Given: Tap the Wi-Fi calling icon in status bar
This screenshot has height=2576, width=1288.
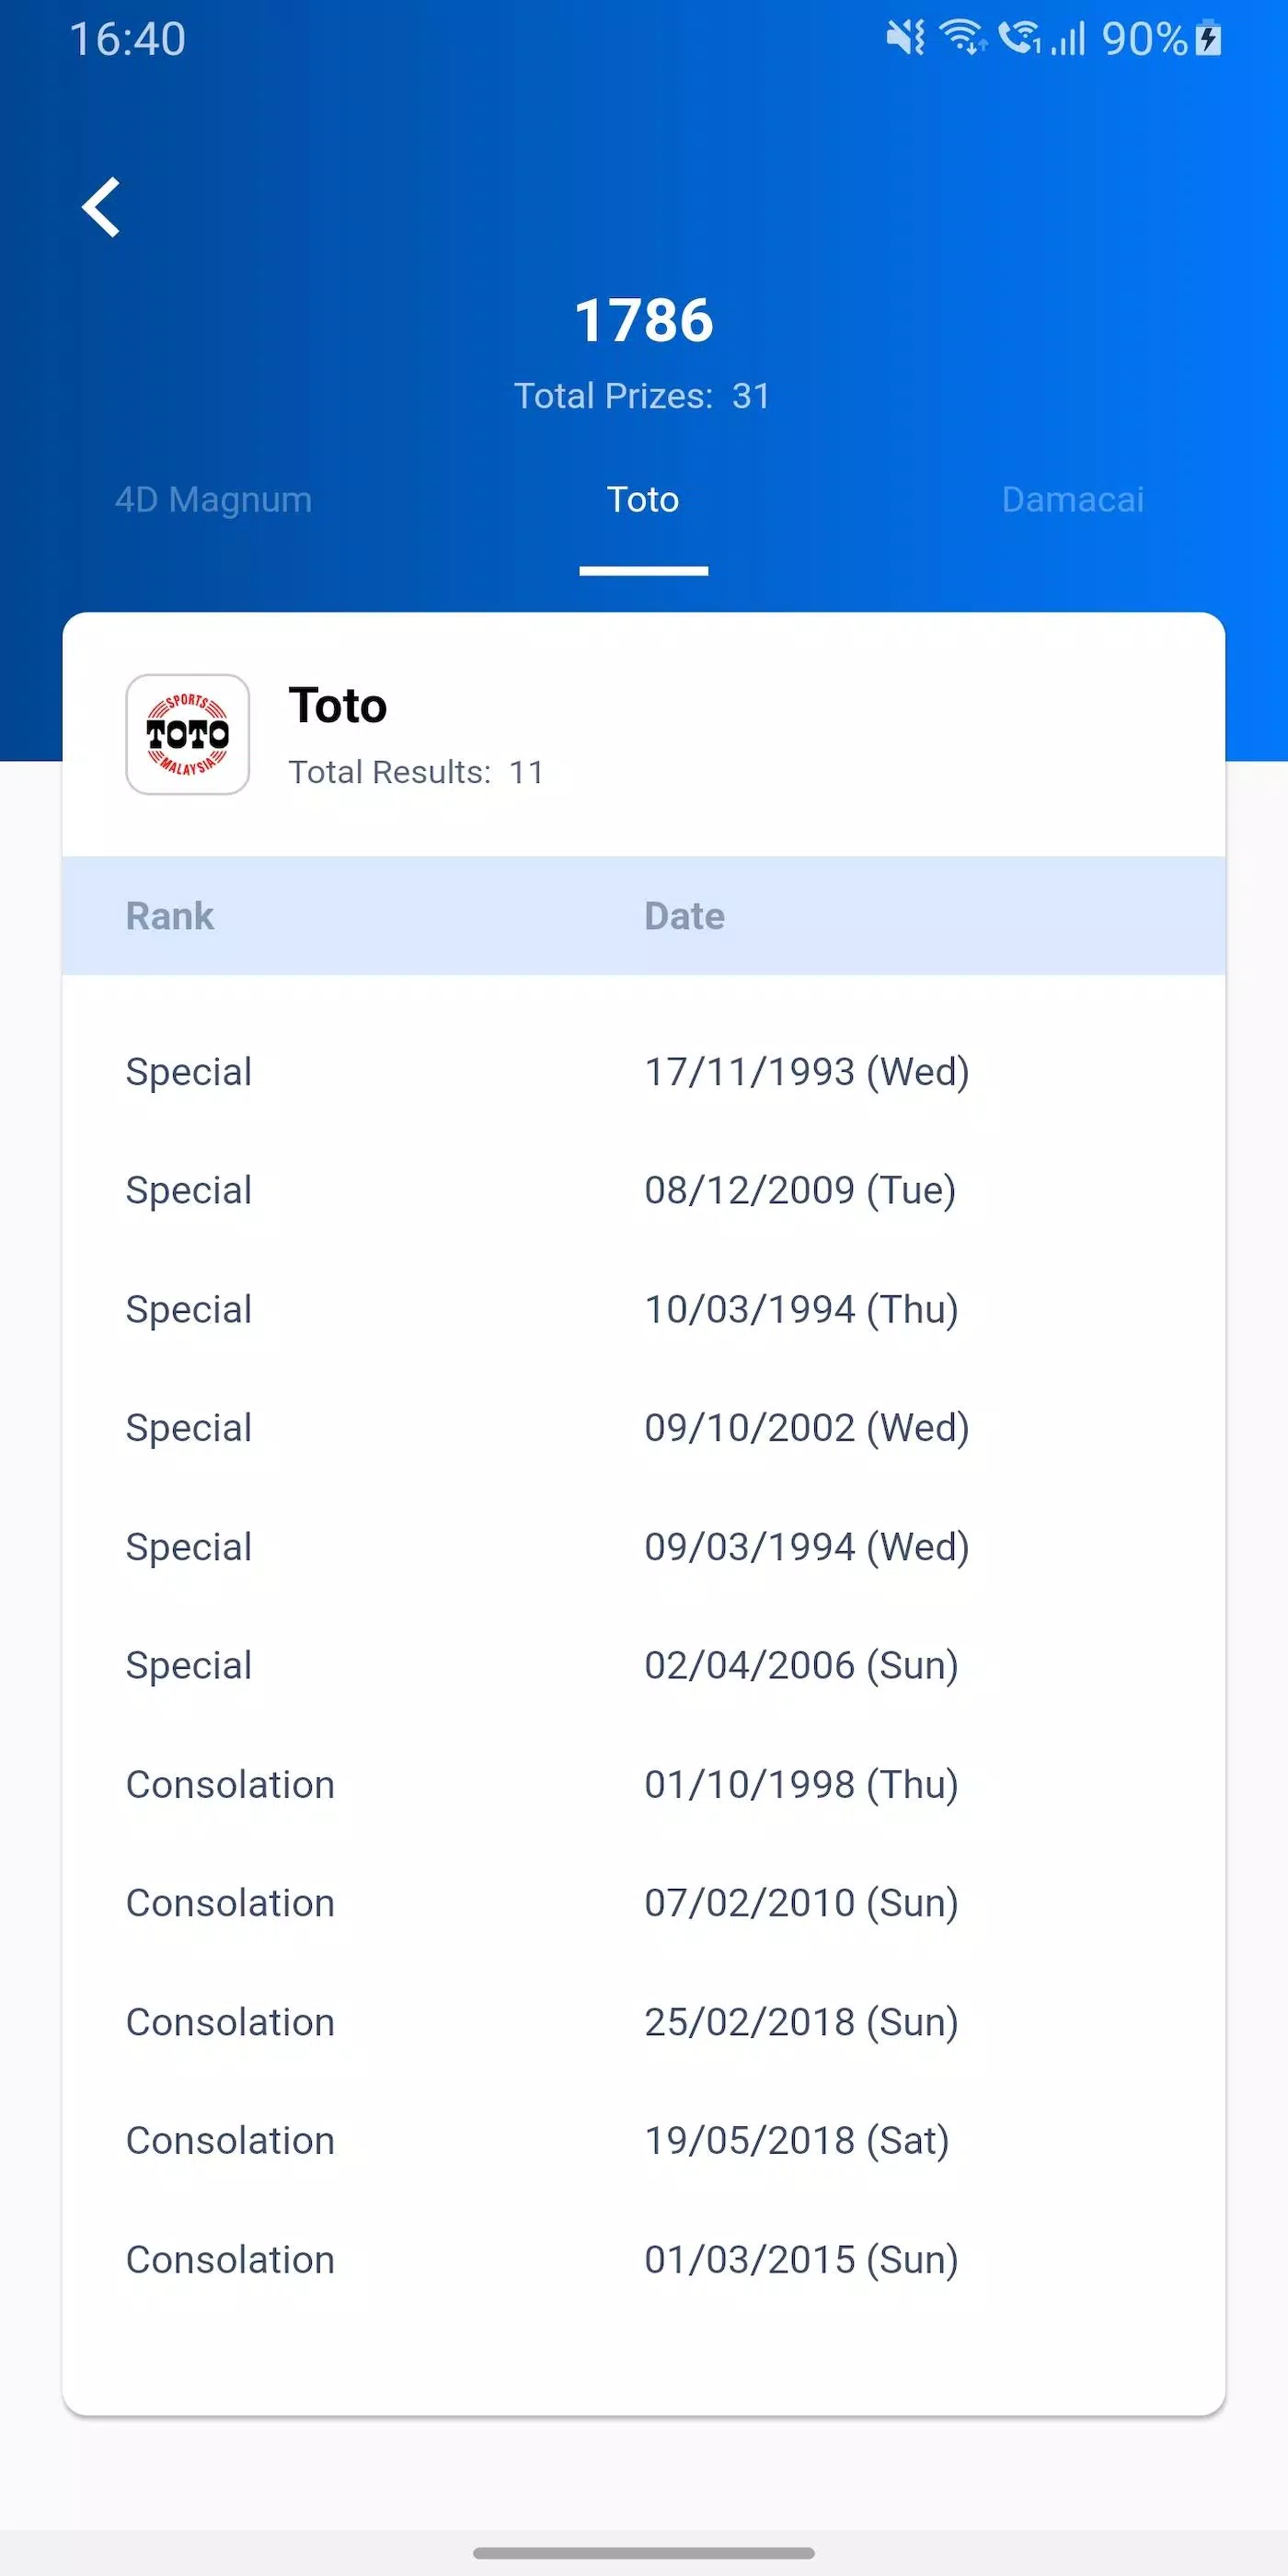Looking at the screenshot, I should (1020, 38).
